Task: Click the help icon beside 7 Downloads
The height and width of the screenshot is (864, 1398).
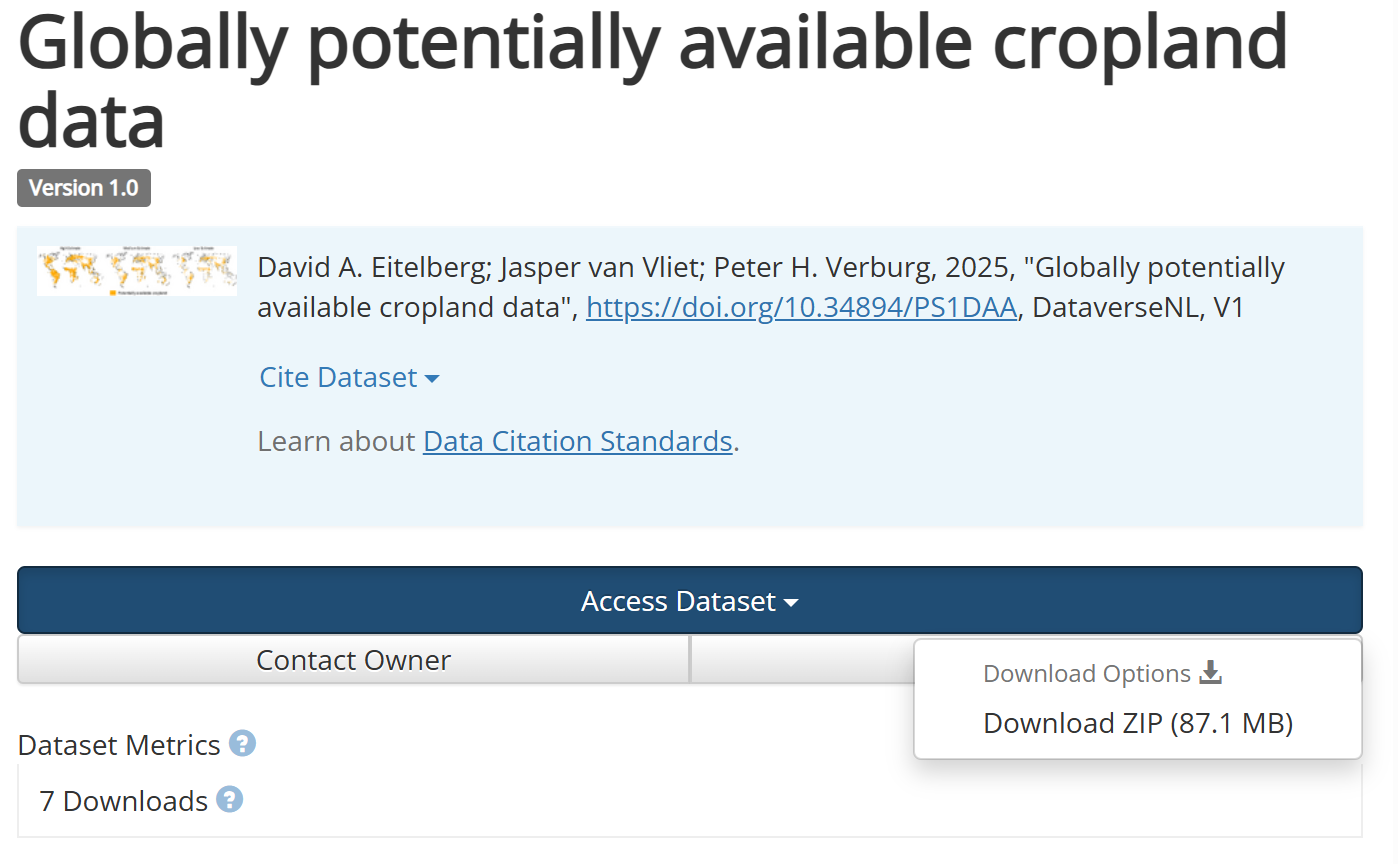Action: coord(230,800)
